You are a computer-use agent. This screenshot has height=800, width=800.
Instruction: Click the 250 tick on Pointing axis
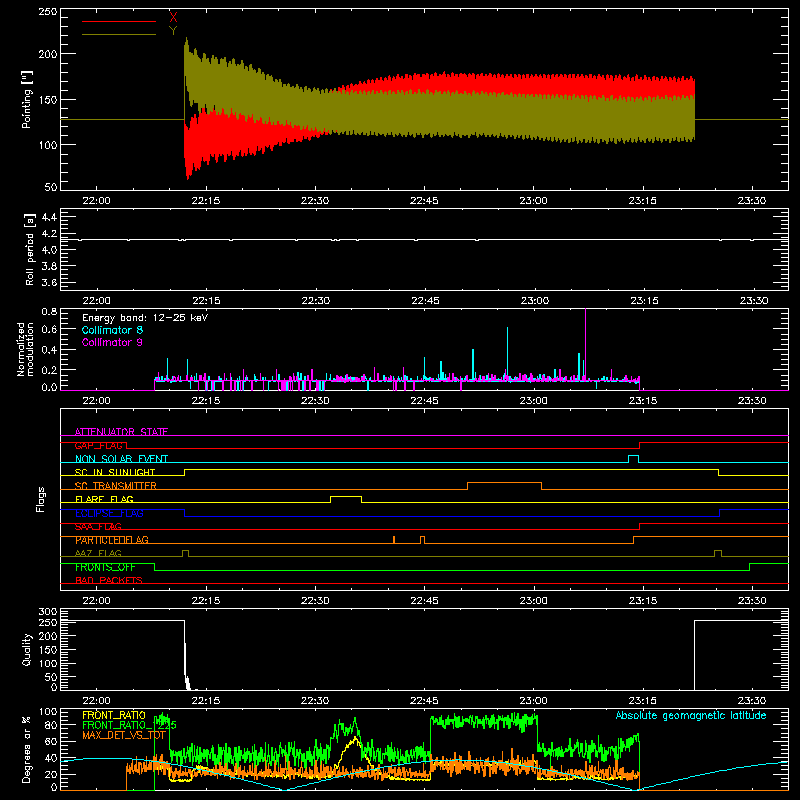tap(47, 12)
